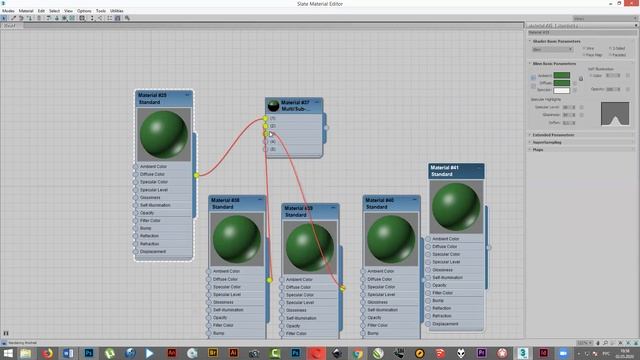Click the Diffuse color swatch
The image size is (640, 360).
[562, 83]
